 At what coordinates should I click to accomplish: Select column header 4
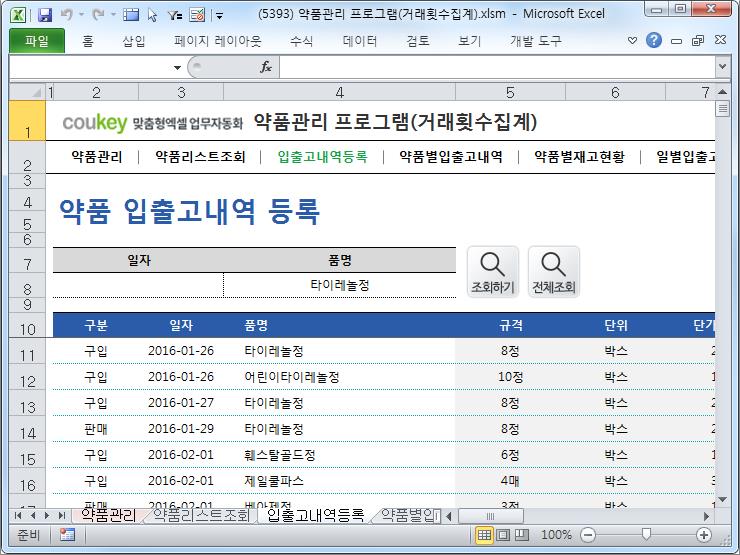click(x=339, y=92)
